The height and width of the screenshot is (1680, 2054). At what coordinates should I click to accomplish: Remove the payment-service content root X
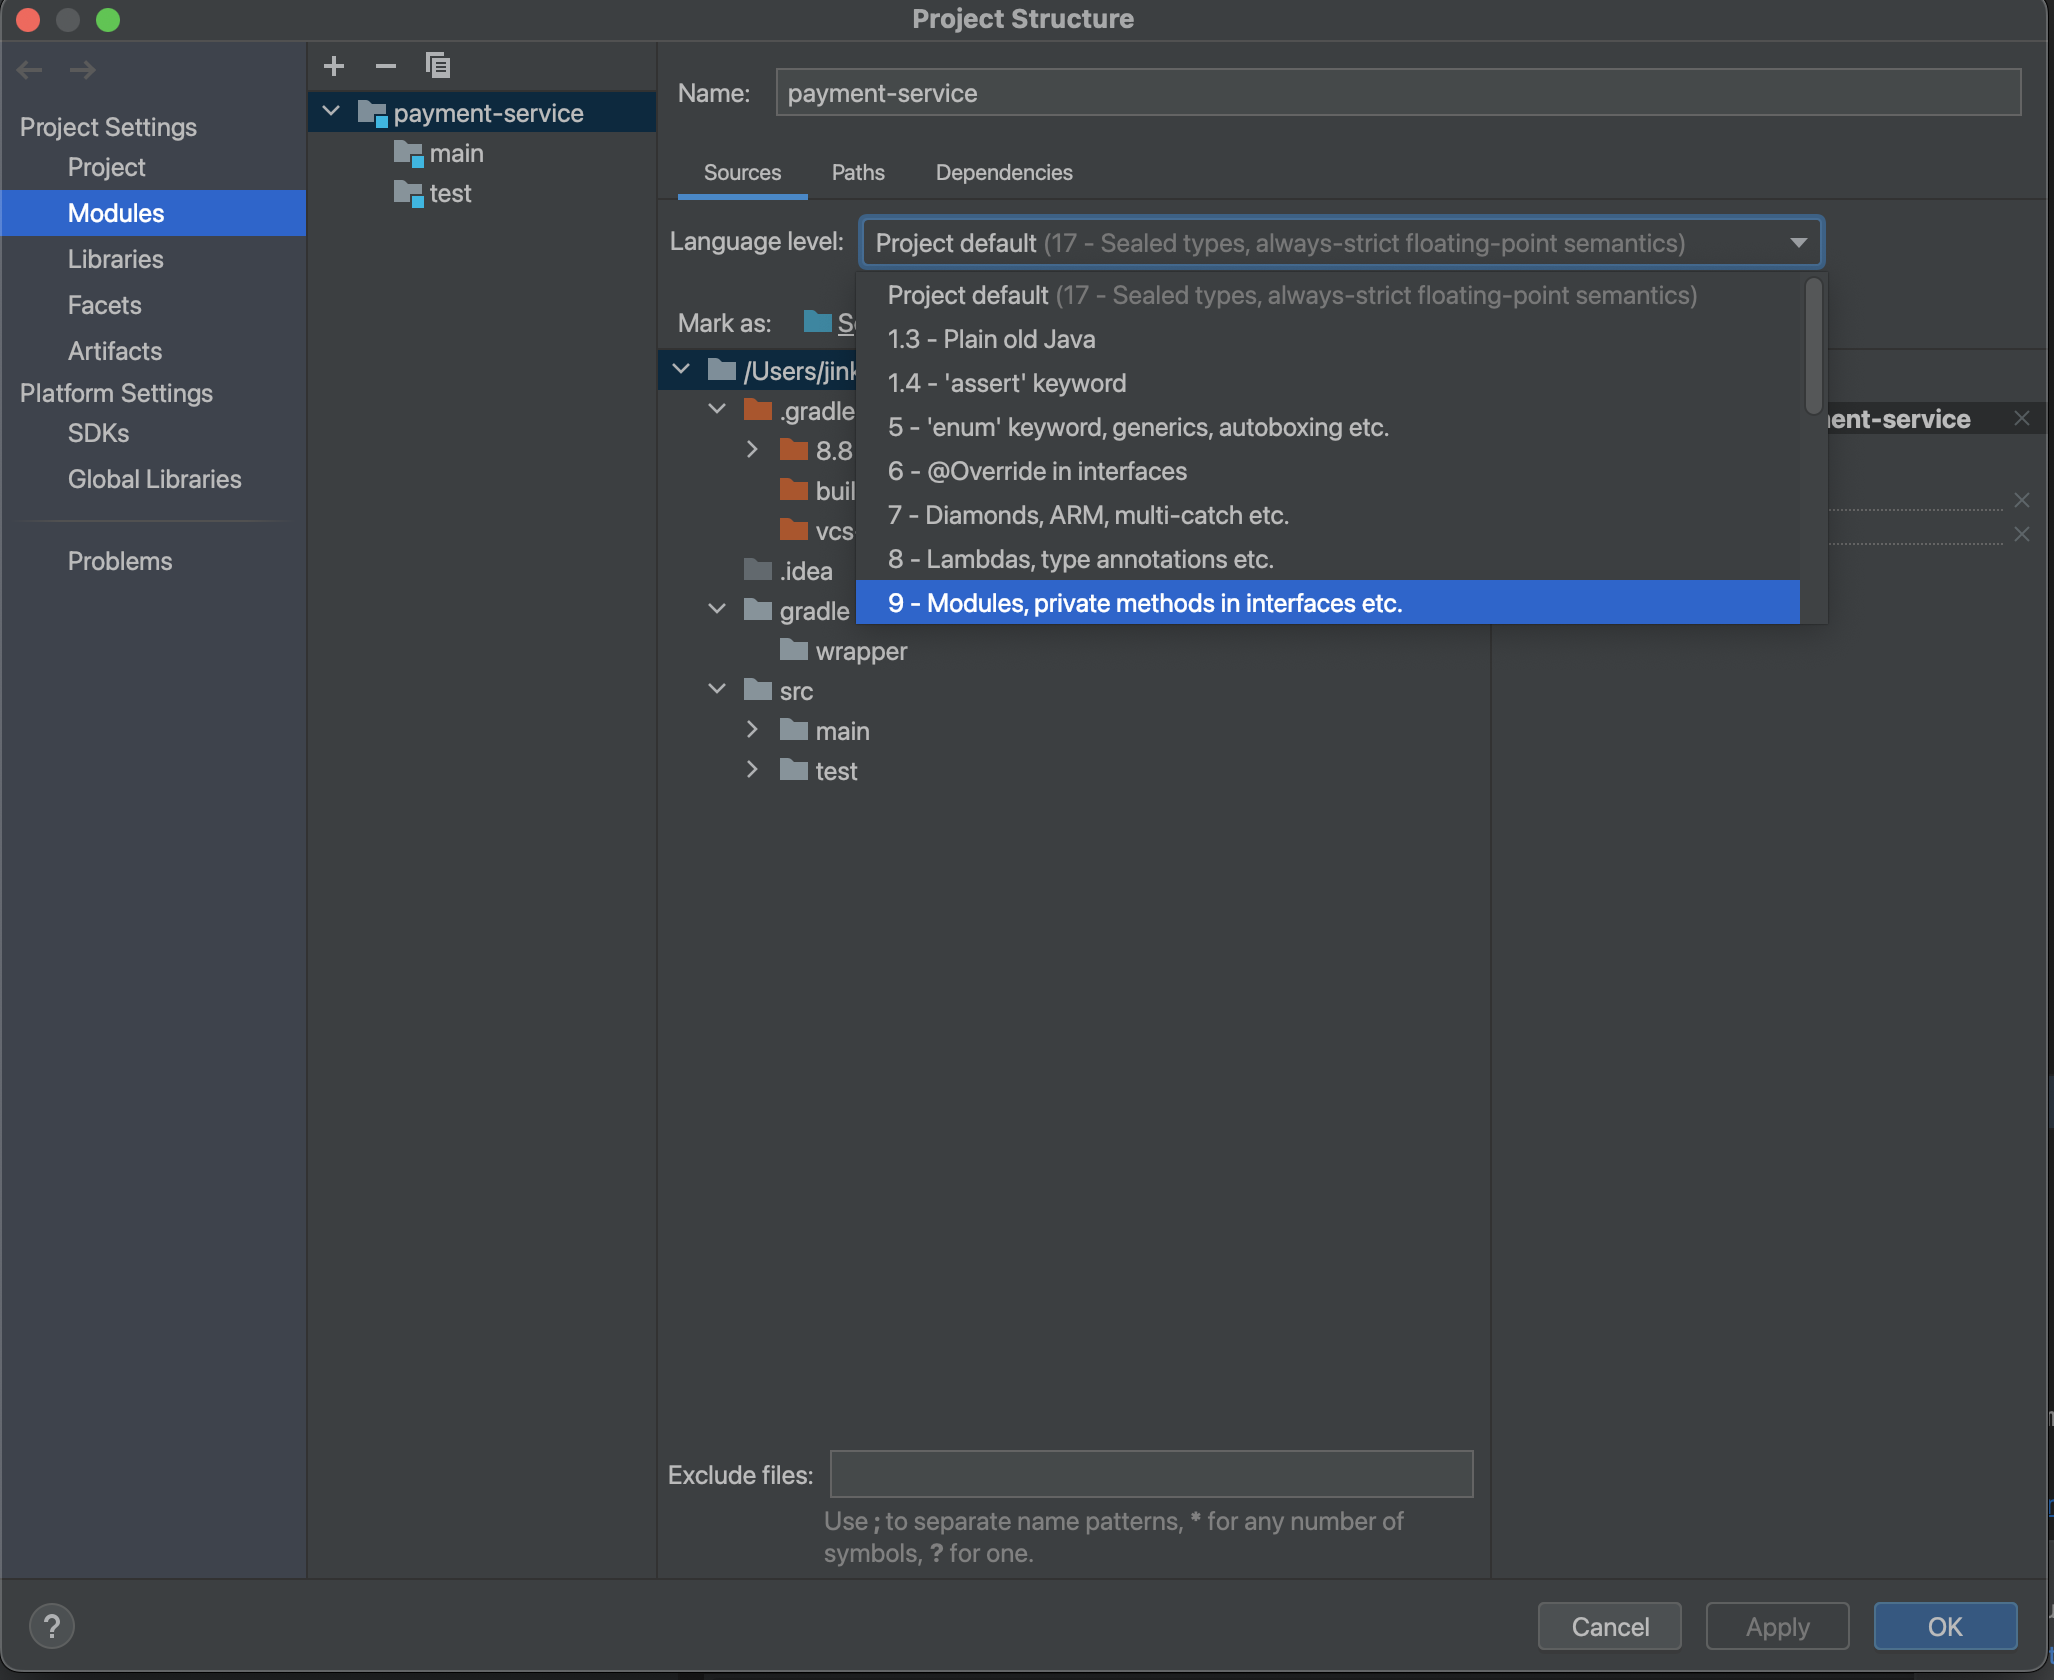(x=2021, y=419)
